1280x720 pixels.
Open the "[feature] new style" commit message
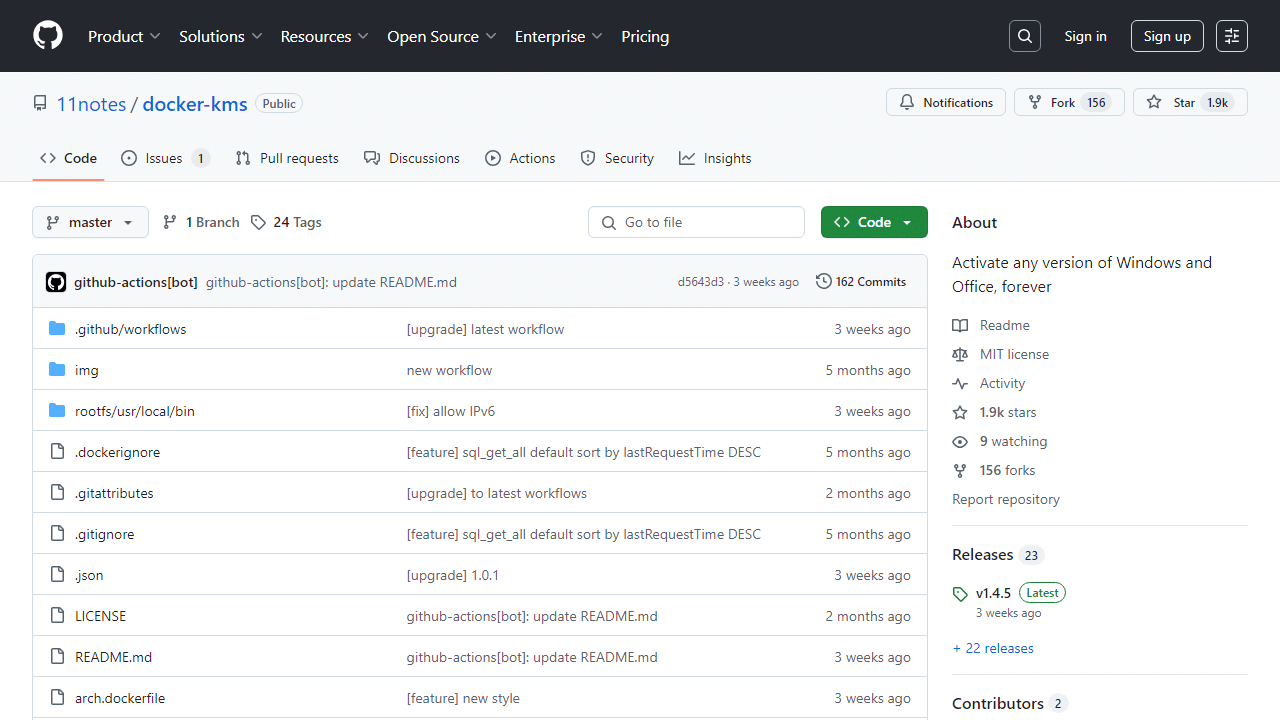coord(463,698)
